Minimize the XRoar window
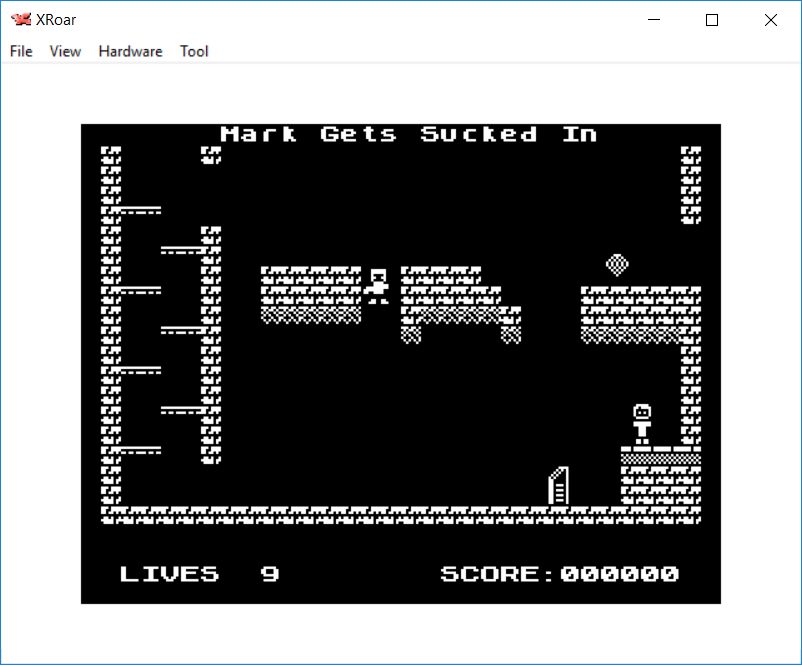Viewport: 802px width, 665px height. tap(655, 20)
